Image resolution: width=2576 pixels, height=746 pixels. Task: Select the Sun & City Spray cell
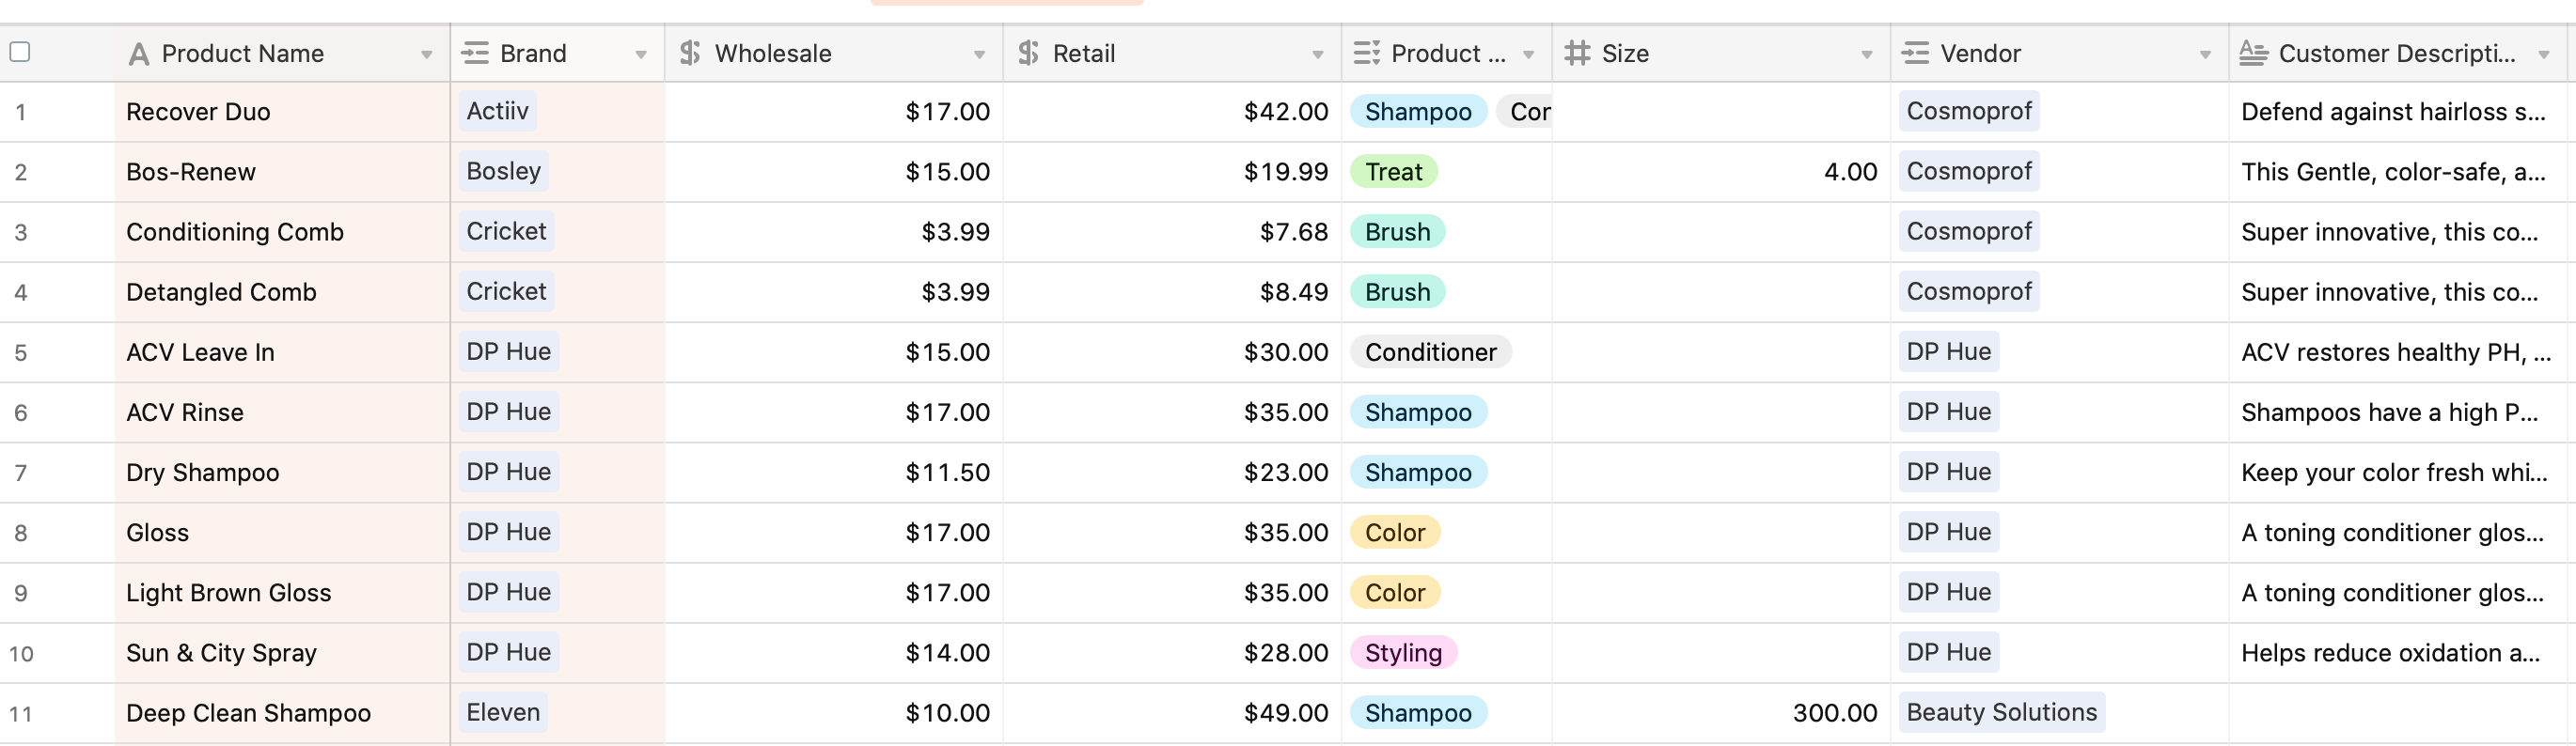pos(282,653)
